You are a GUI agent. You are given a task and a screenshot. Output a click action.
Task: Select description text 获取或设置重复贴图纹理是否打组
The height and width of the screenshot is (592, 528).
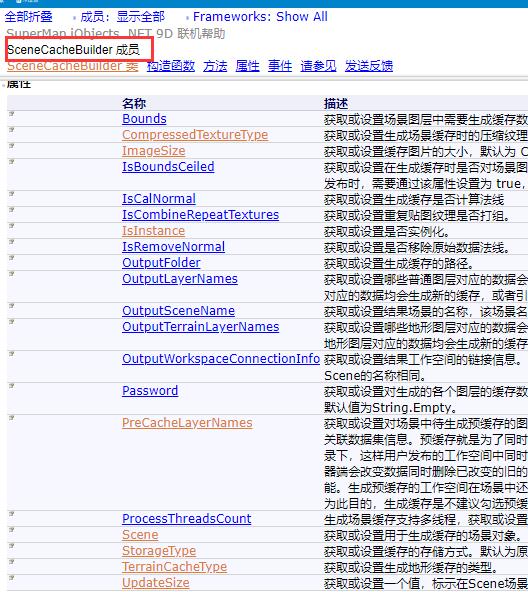tap(417, 216)
